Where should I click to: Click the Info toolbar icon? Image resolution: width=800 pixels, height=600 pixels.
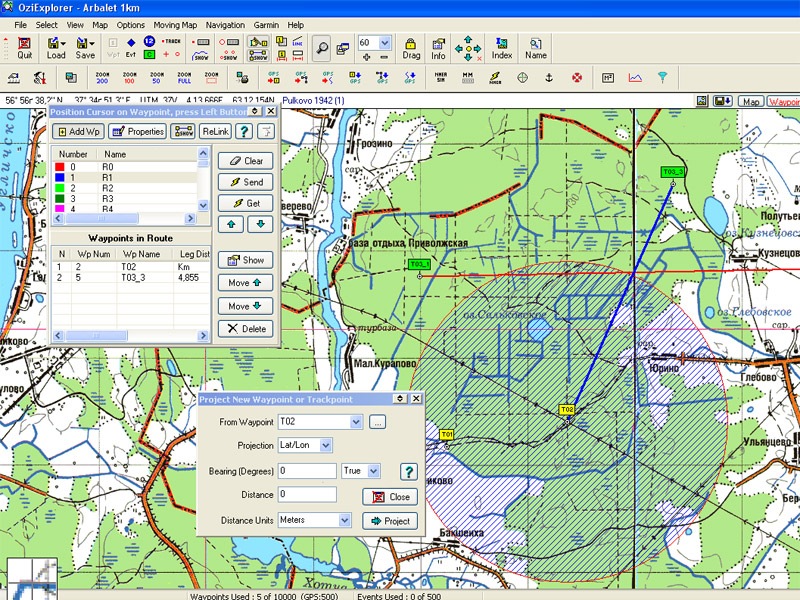point(438,47)
